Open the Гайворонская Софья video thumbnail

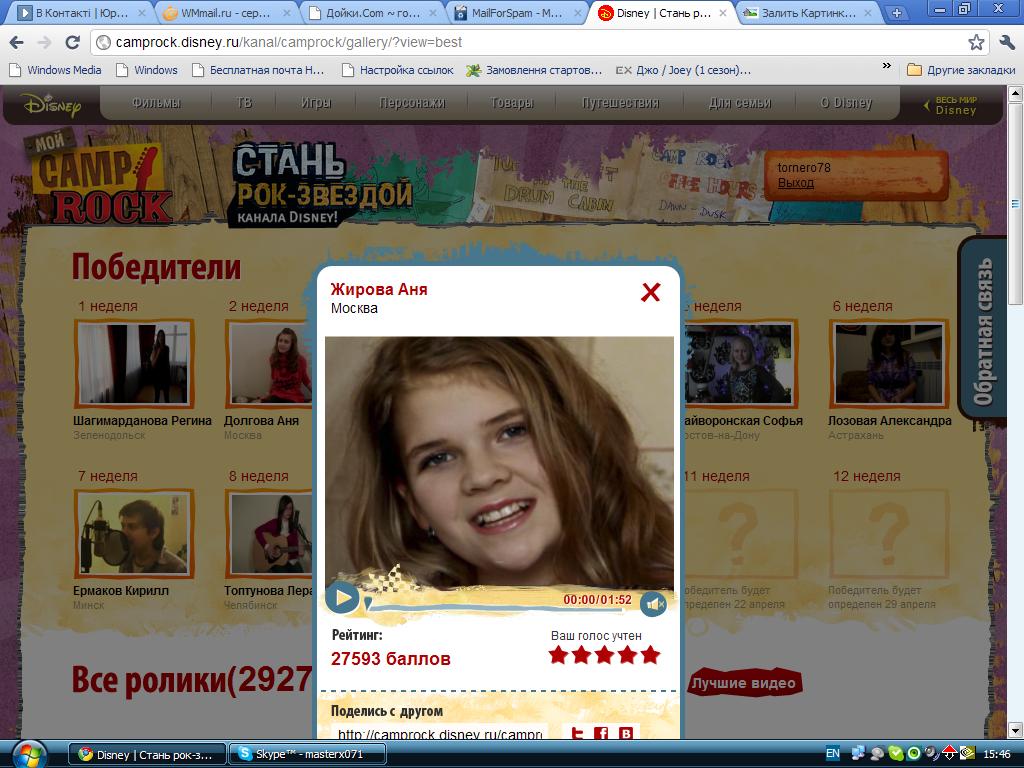pos(739,363)
